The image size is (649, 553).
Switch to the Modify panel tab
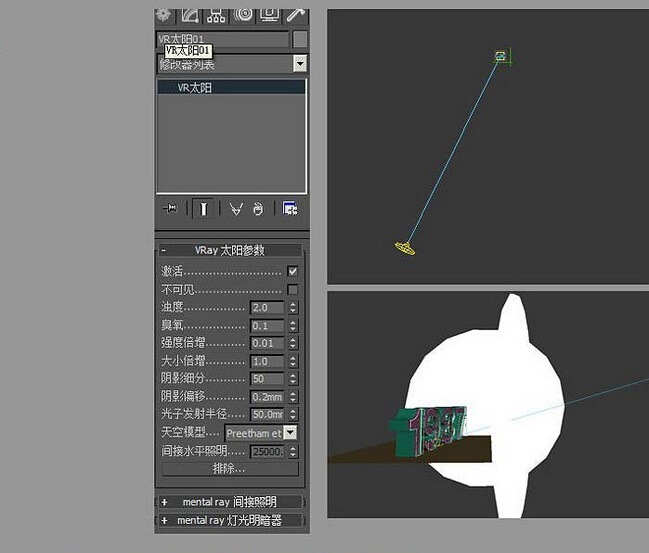click(x=190, y=16)
